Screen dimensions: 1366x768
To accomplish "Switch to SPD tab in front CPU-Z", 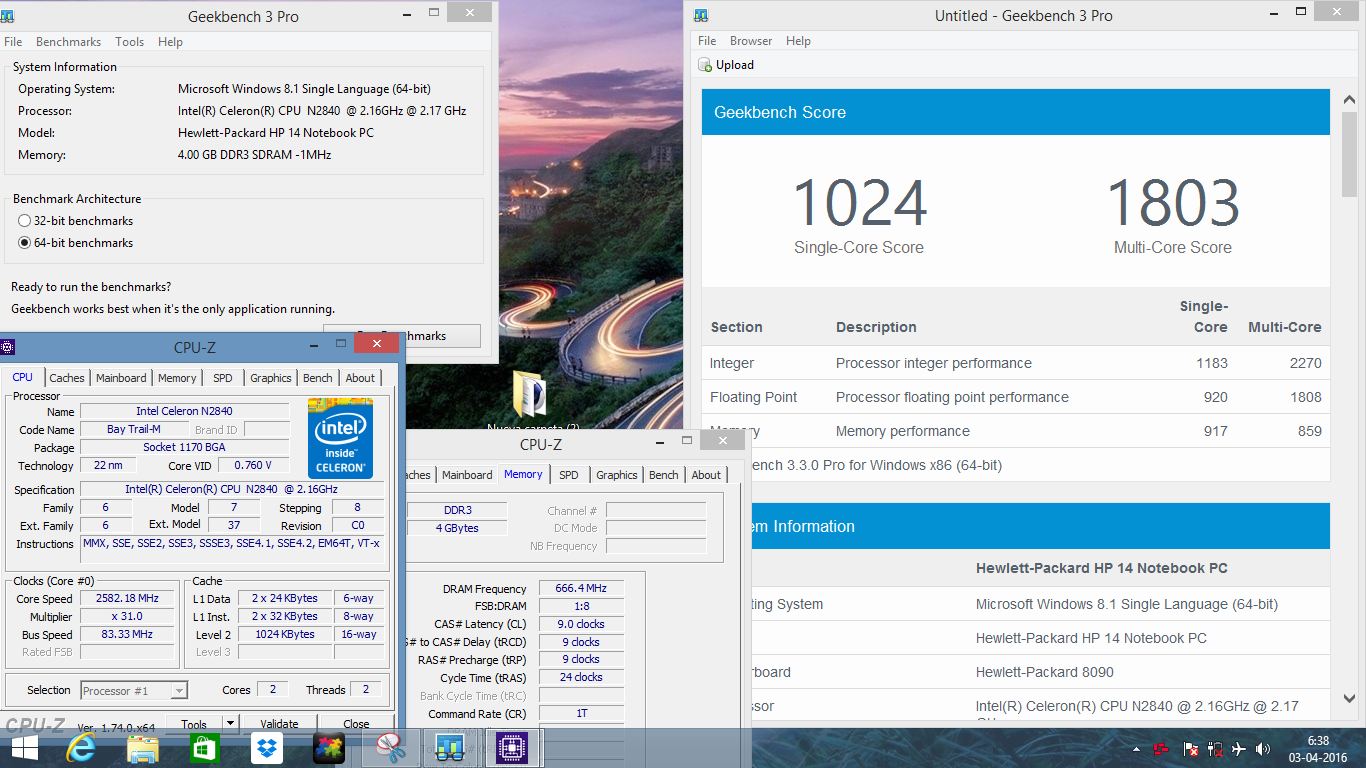I will [x=222, y=378].
